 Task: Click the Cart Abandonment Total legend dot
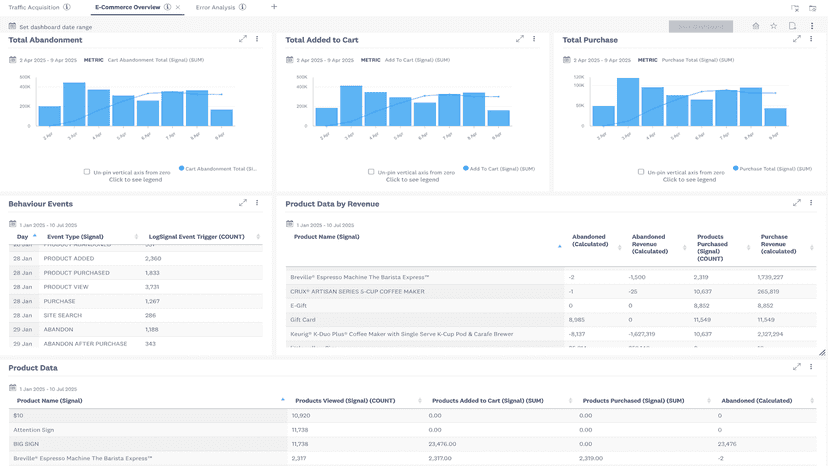182,169
